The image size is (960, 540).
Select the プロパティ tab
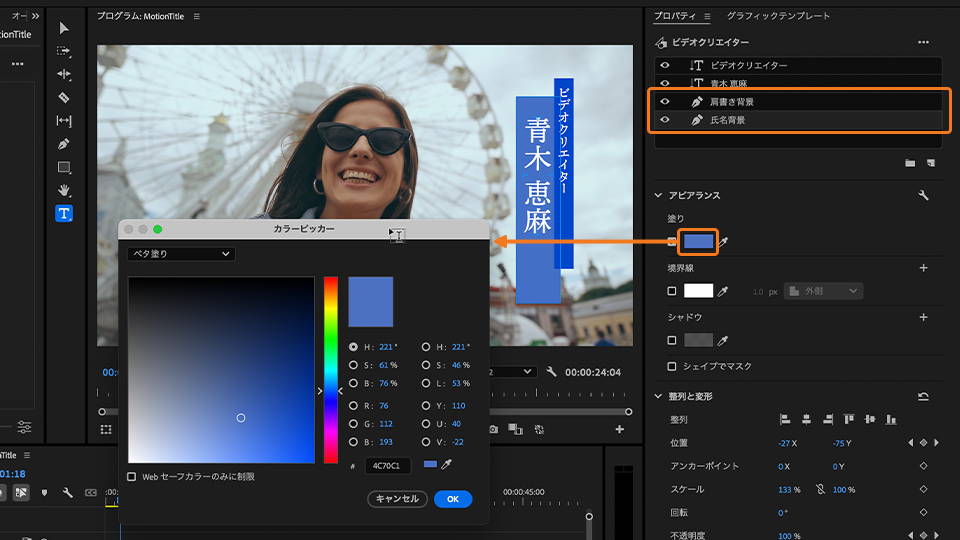pyautogui.click(x=675, y=16)
